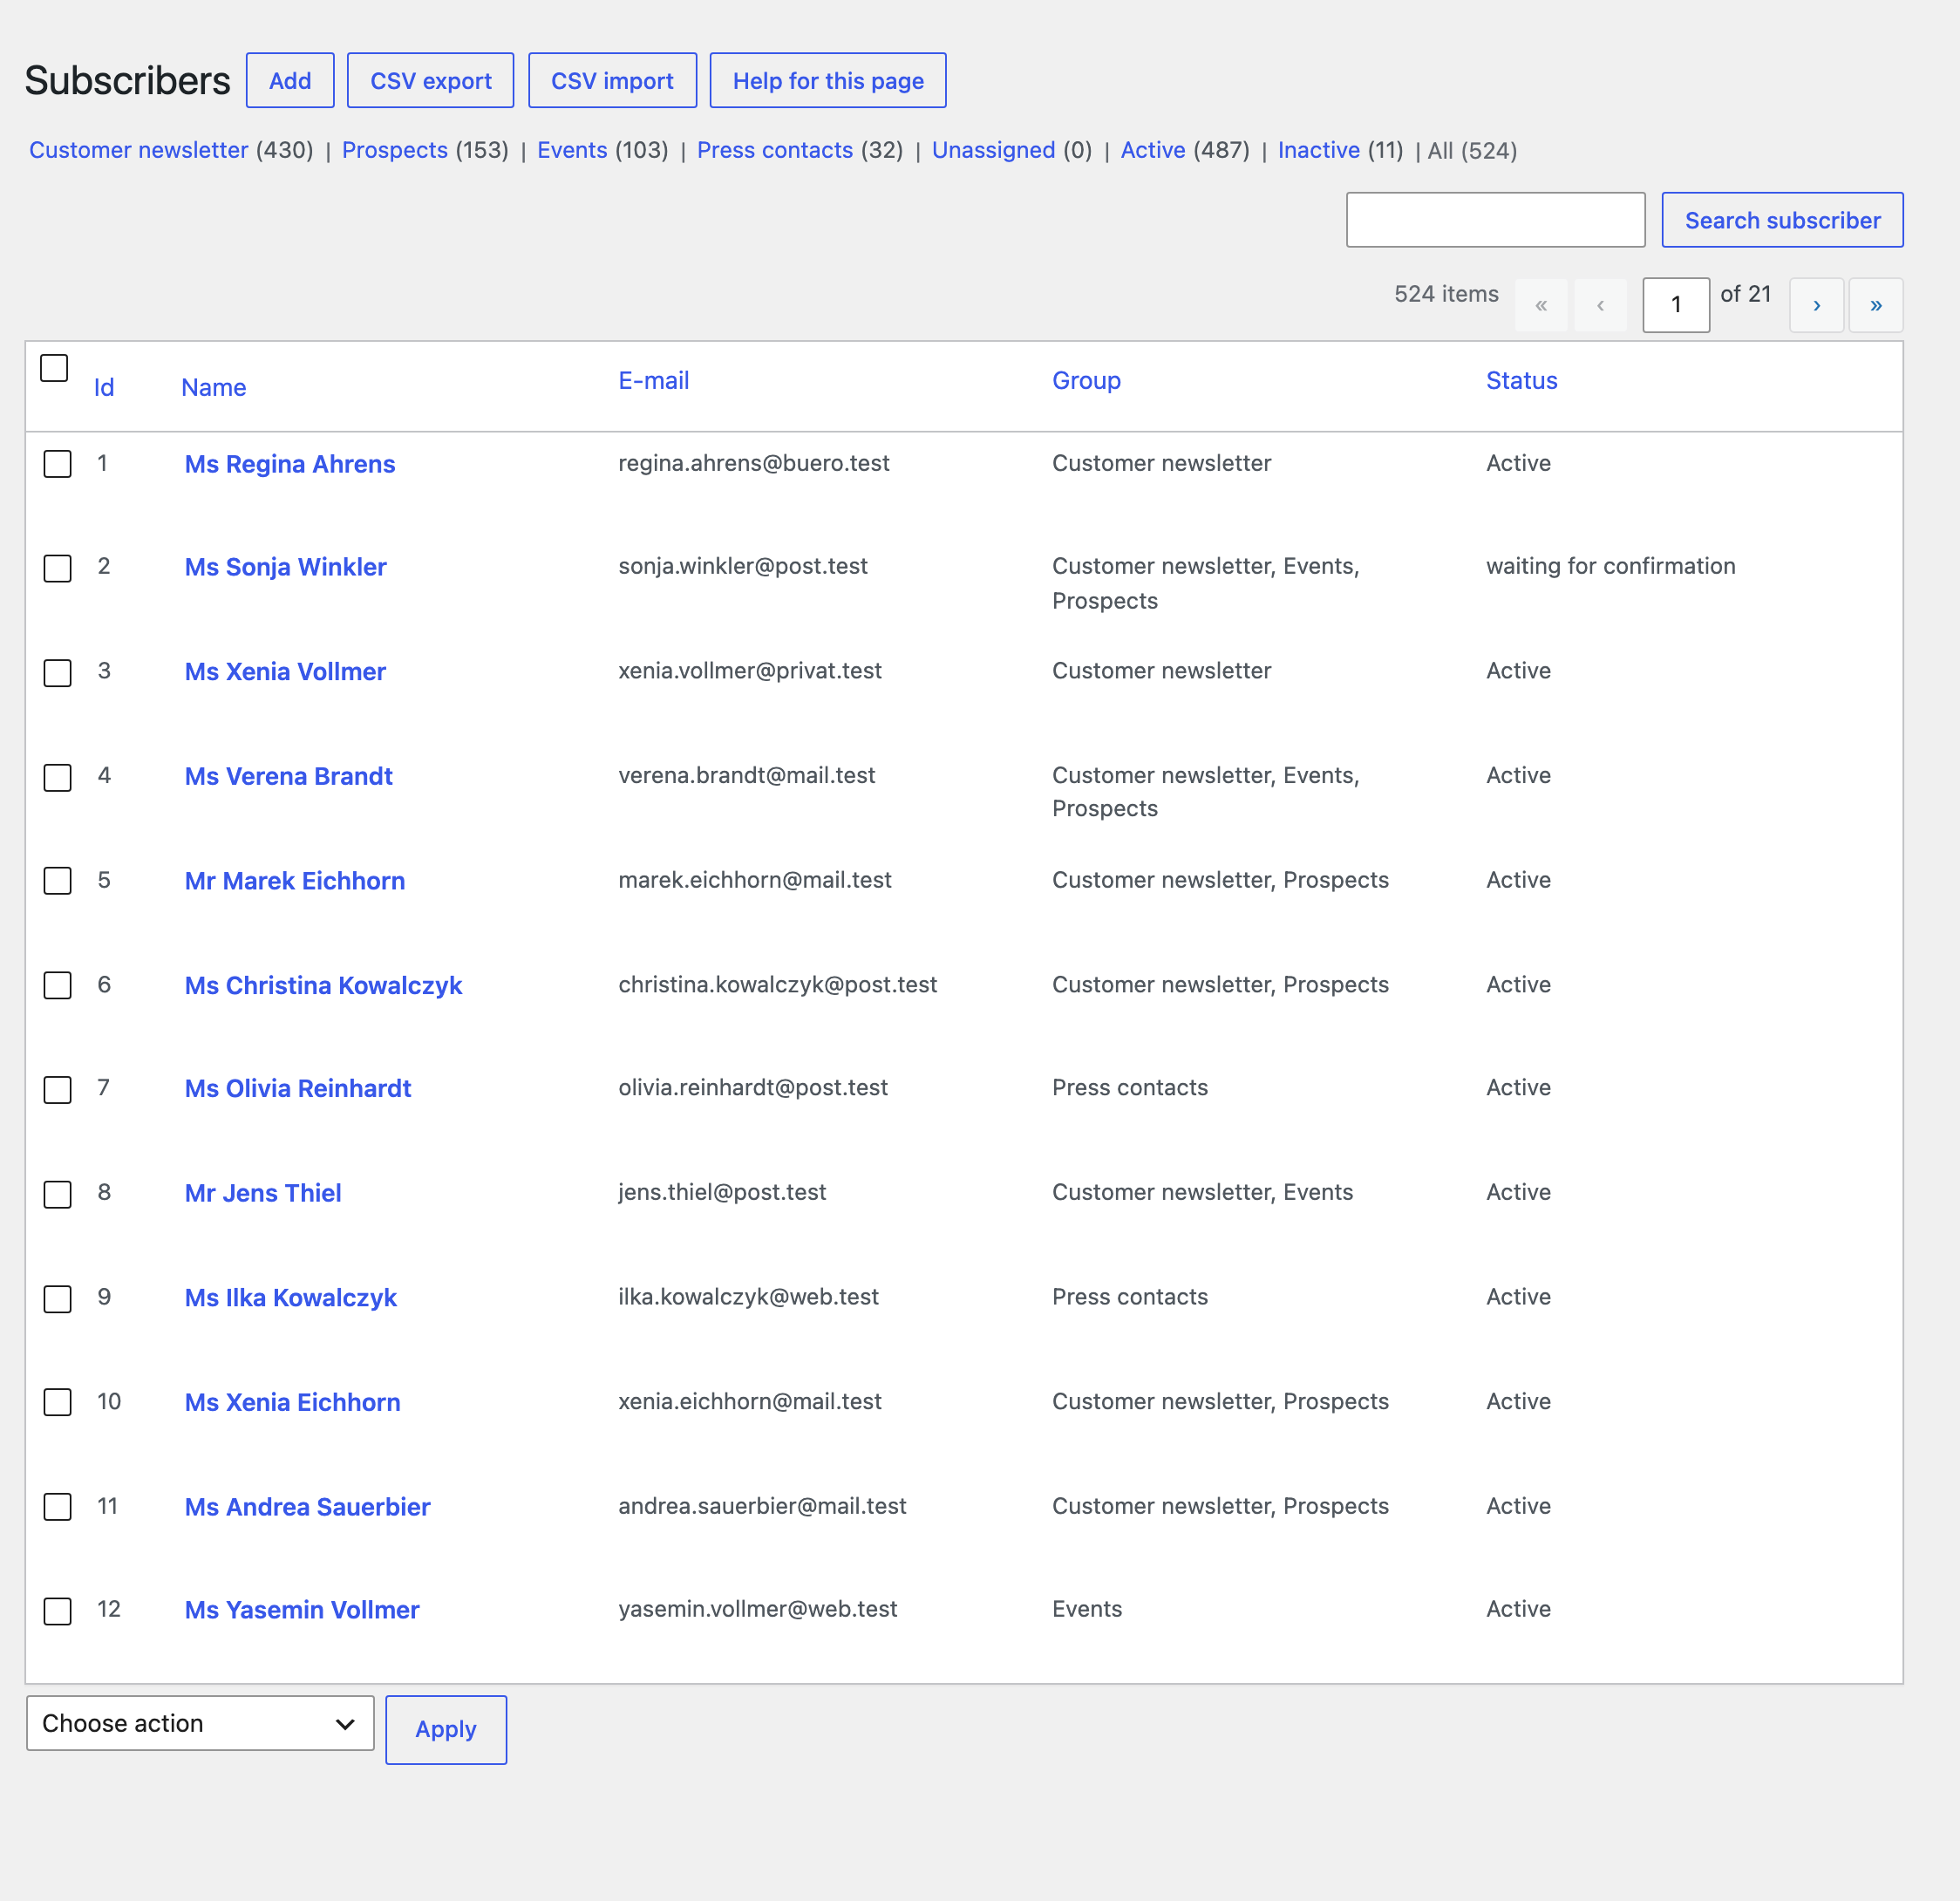Open subscriber Ms Andrea Sauerbier
The height and width of the screenshot is (1901, 1960).
click(x=307, y=1507)
